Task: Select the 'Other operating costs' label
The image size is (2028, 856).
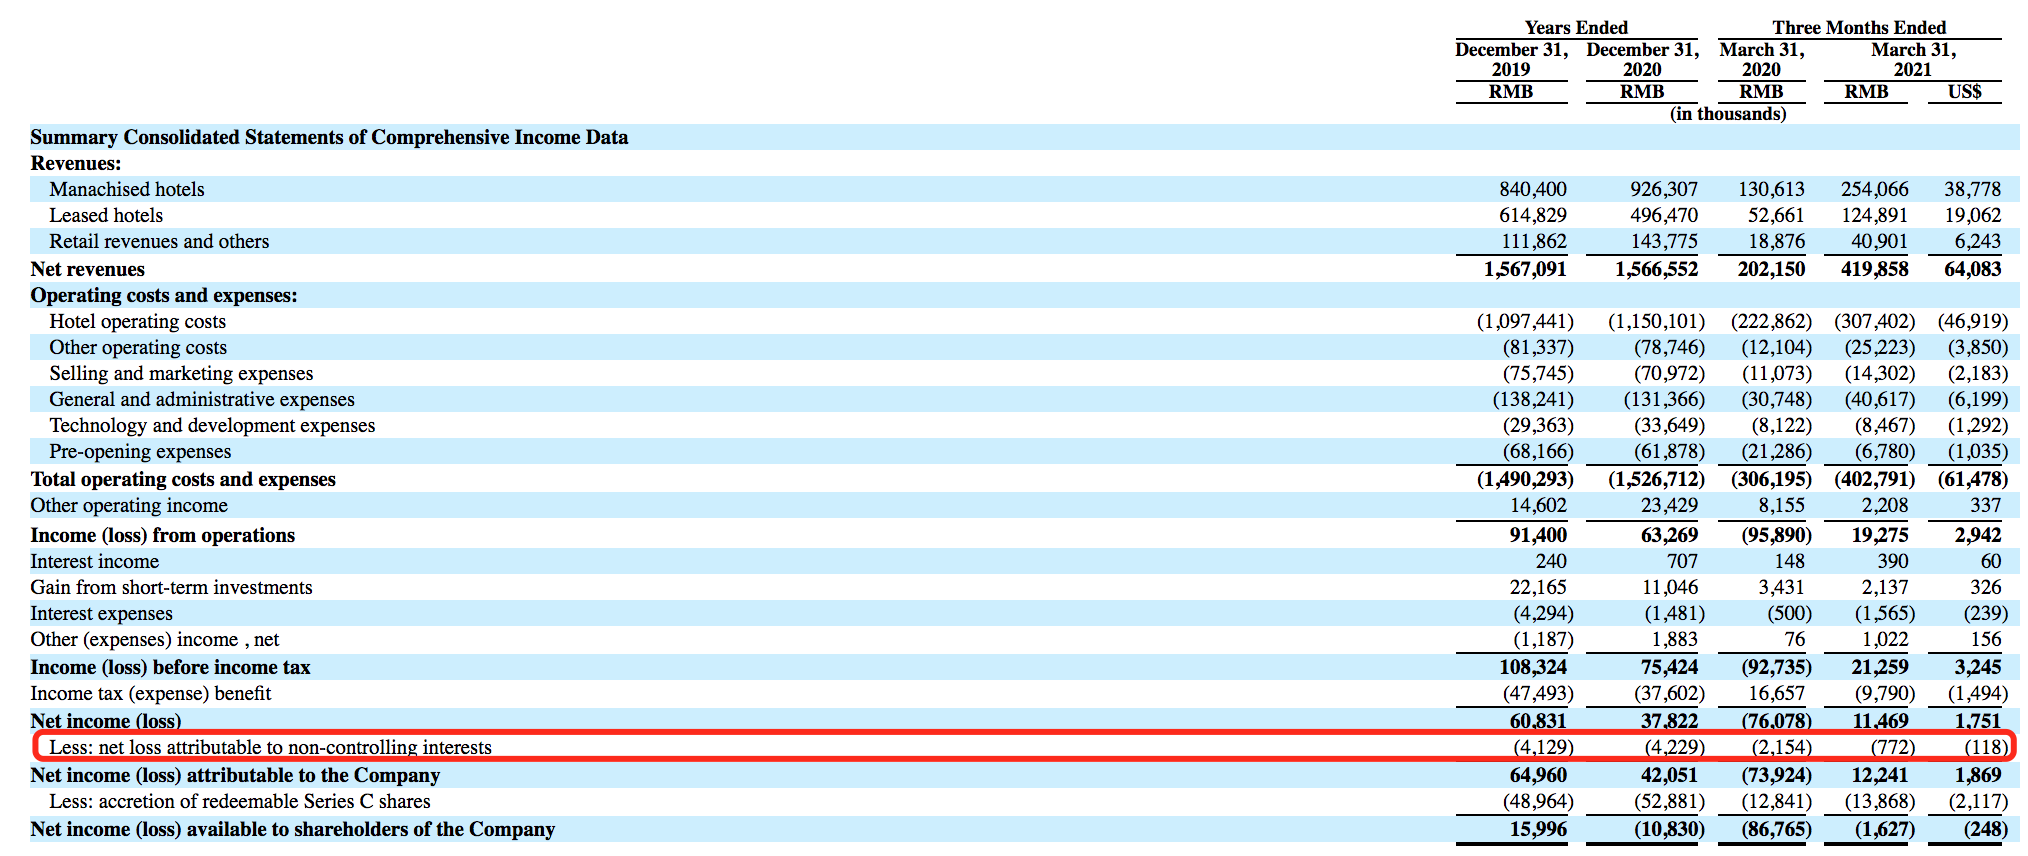Action: 138,347
